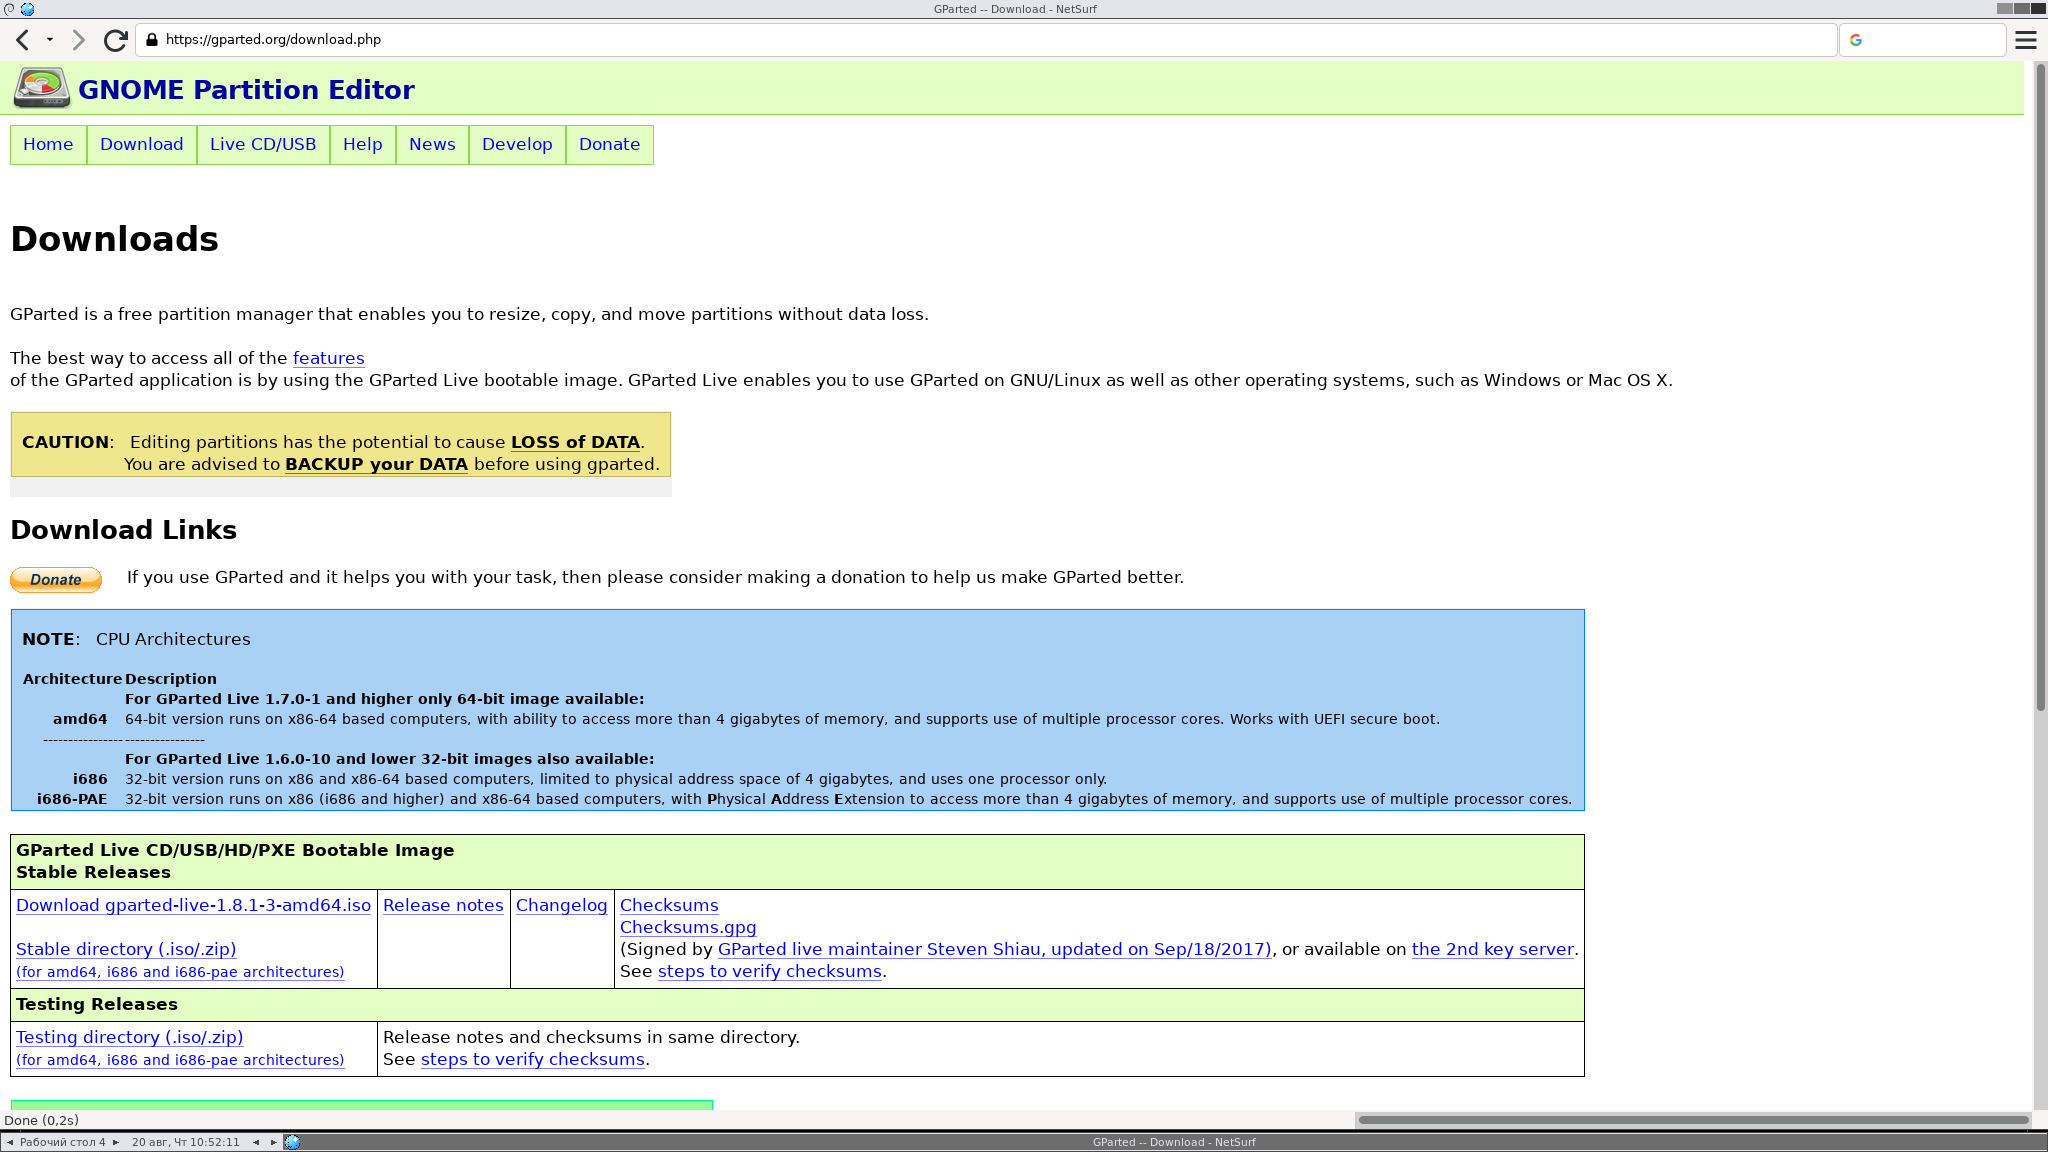Open the Stable directory (.iso/.zip) link

pos(126,949)
